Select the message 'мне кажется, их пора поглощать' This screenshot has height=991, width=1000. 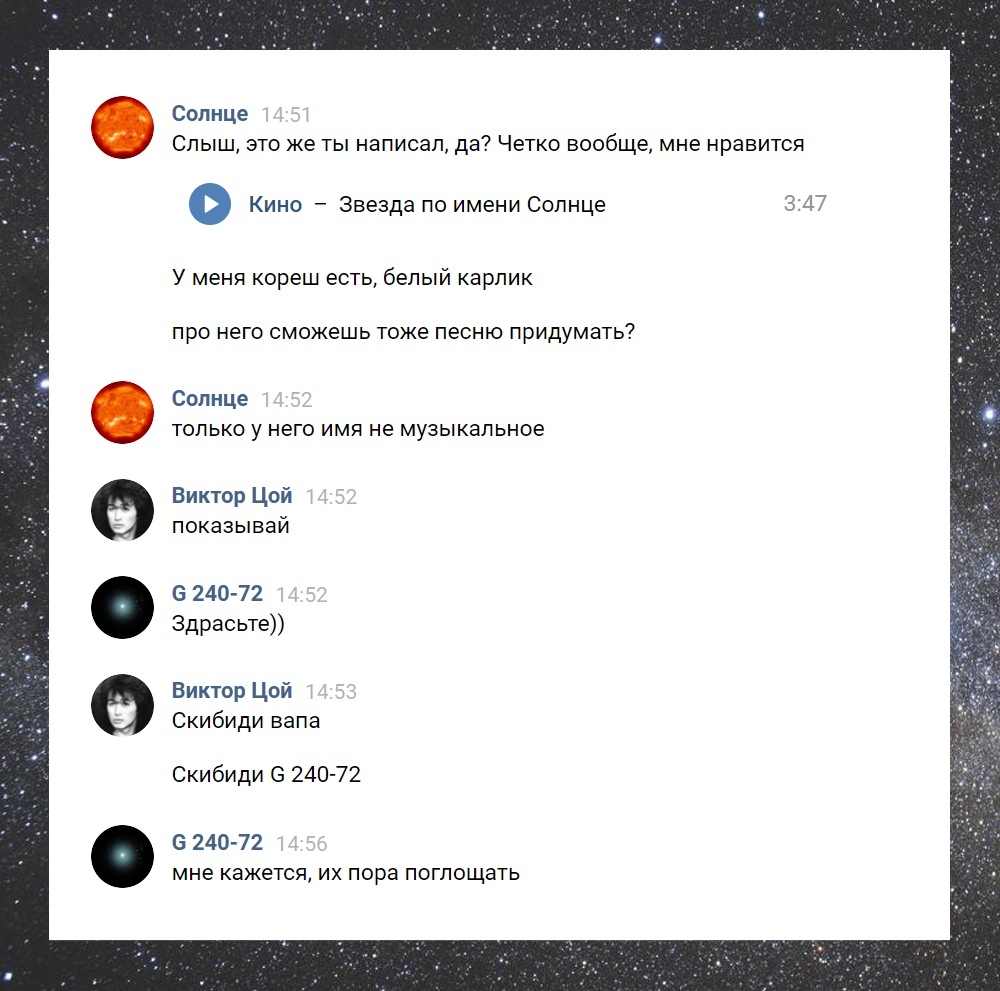tap(346, 873)
